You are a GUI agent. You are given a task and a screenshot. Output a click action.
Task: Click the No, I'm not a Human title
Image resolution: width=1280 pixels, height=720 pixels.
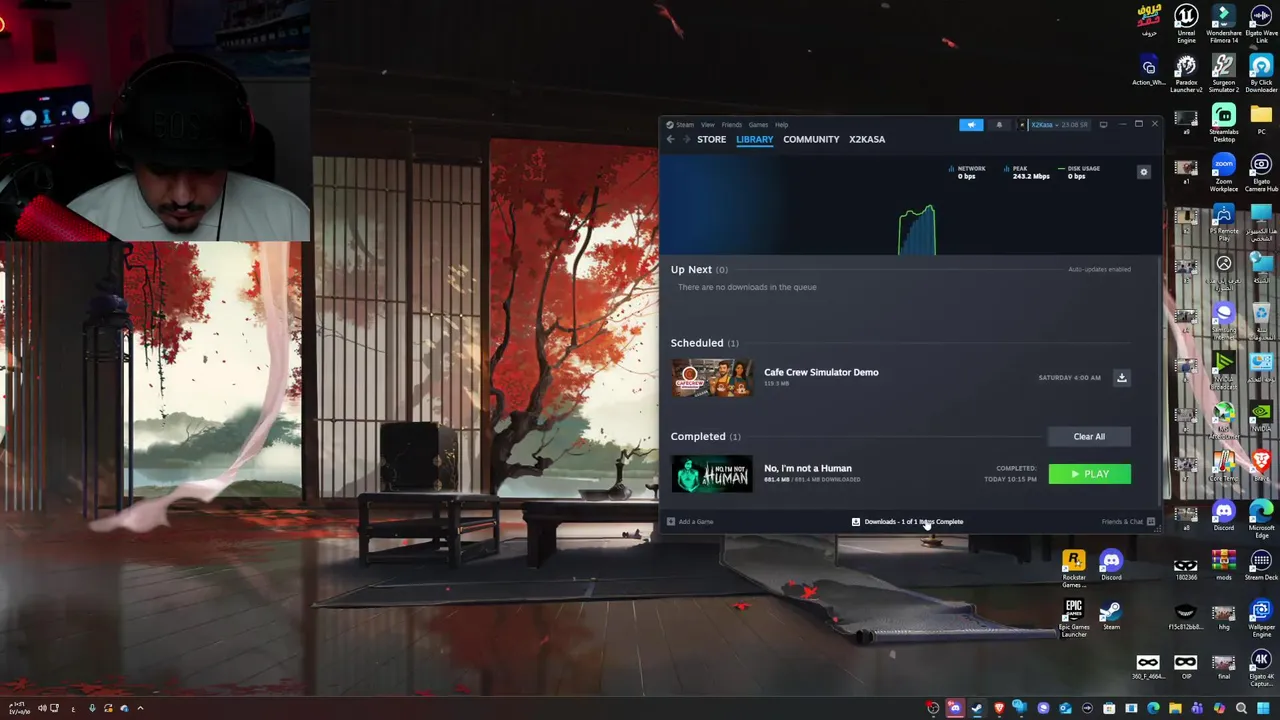808,468
